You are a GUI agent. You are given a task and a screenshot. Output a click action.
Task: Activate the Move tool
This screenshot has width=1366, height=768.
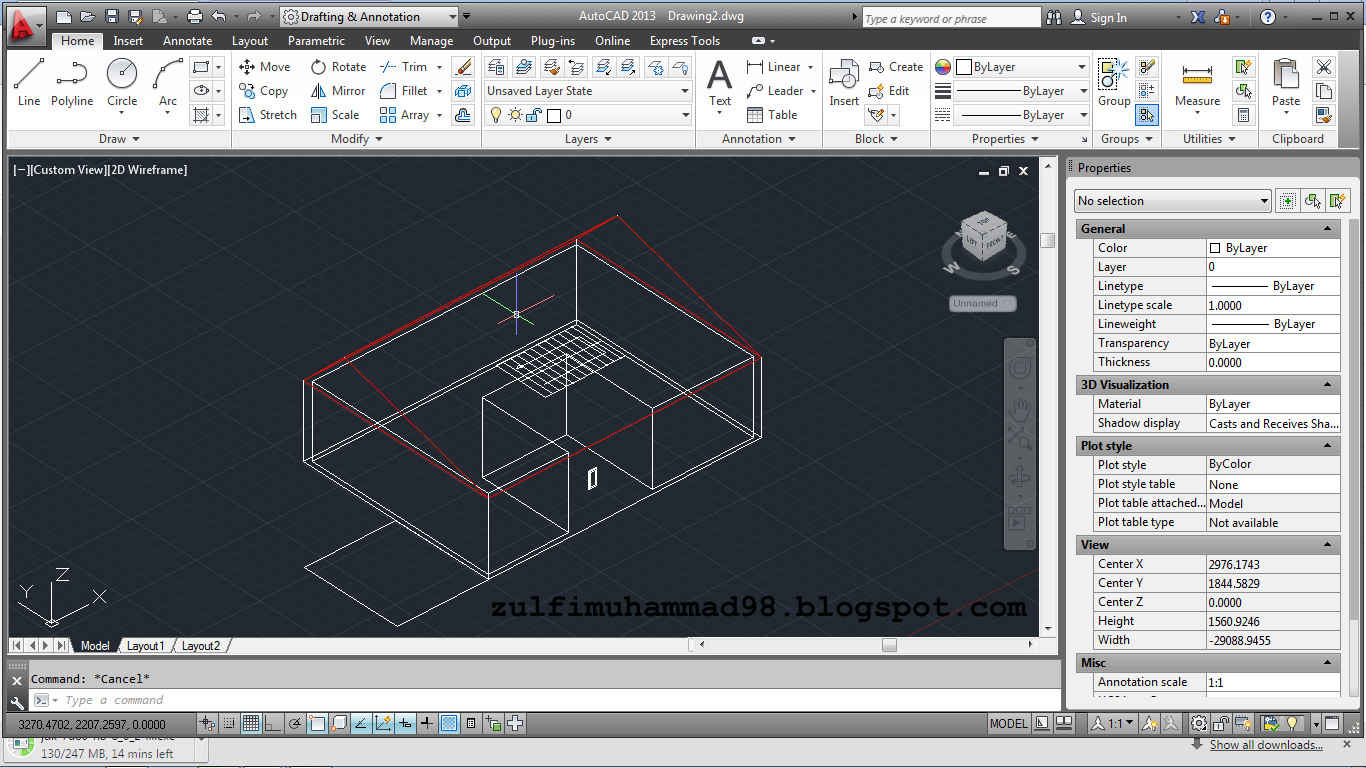pos(263,66)
